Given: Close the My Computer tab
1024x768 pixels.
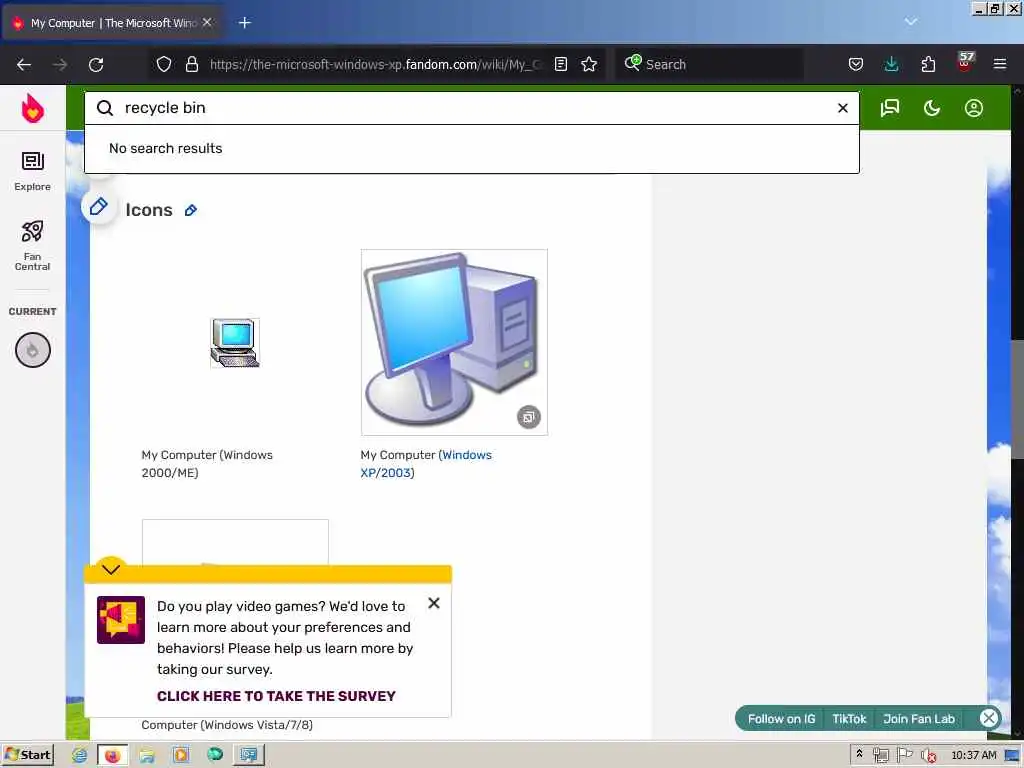Looking at the screenshot, I should [207, 22].
